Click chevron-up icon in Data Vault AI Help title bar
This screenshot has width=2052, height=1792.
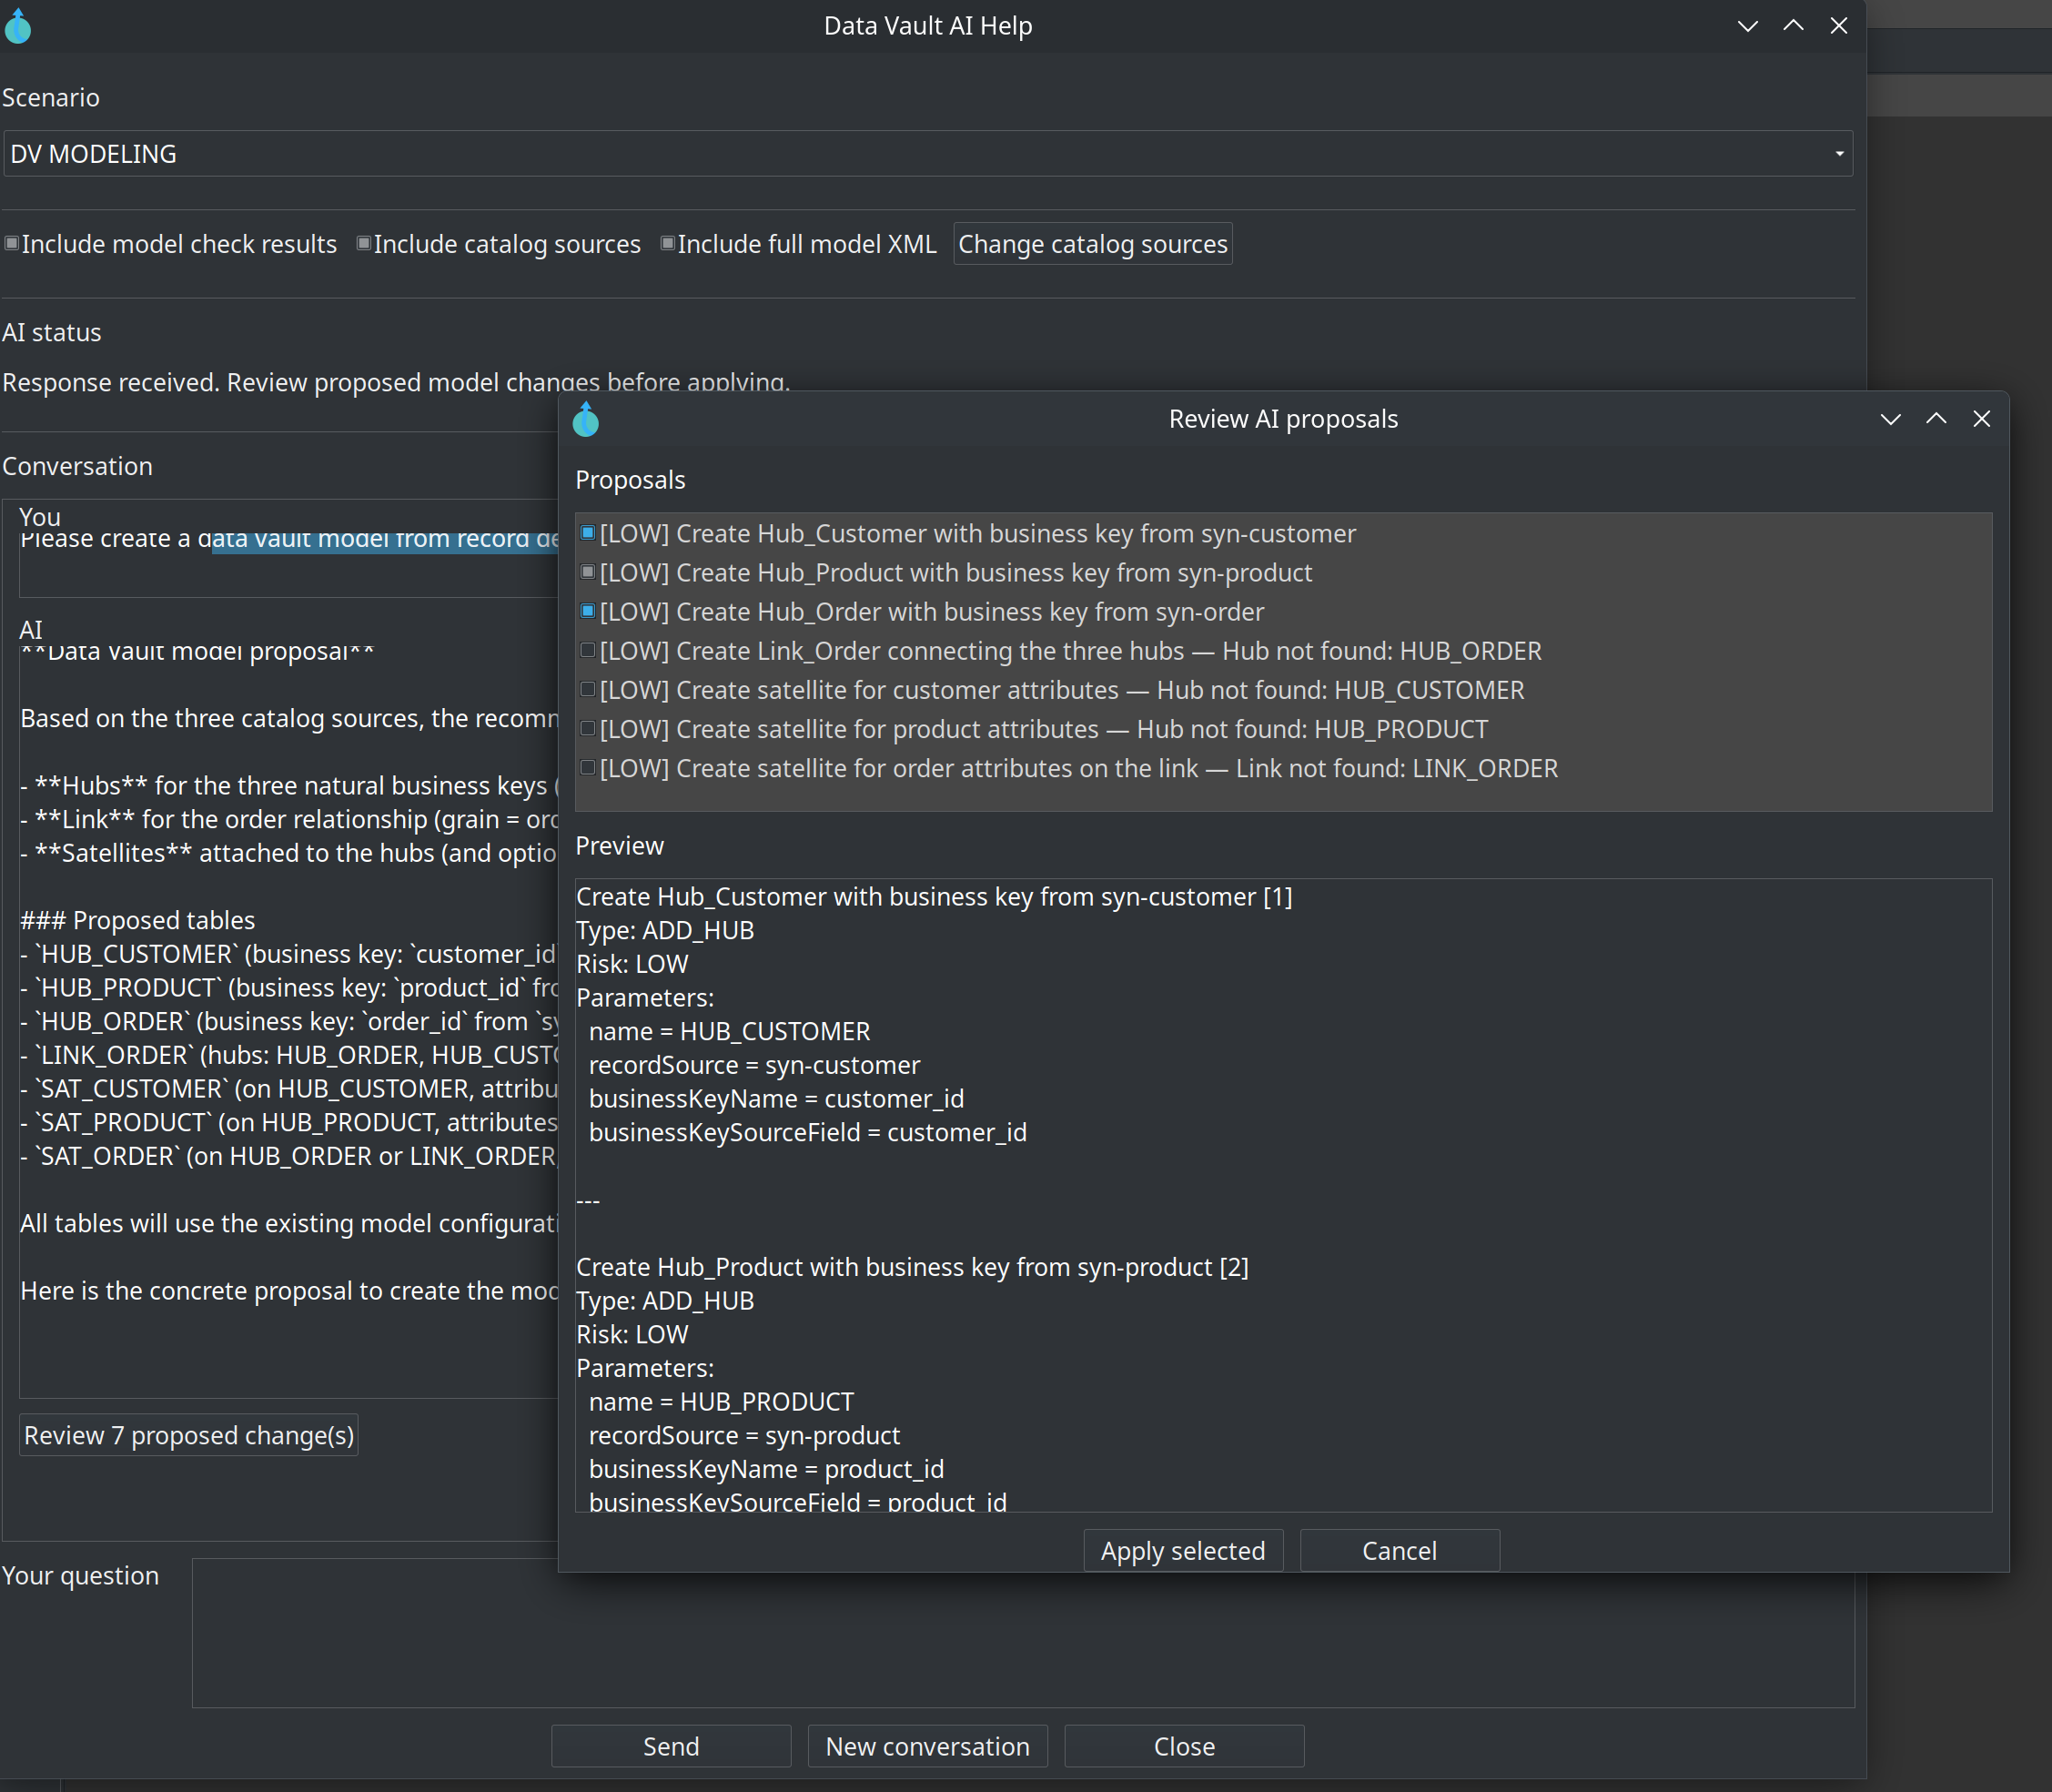click(x=1793, y=26)
